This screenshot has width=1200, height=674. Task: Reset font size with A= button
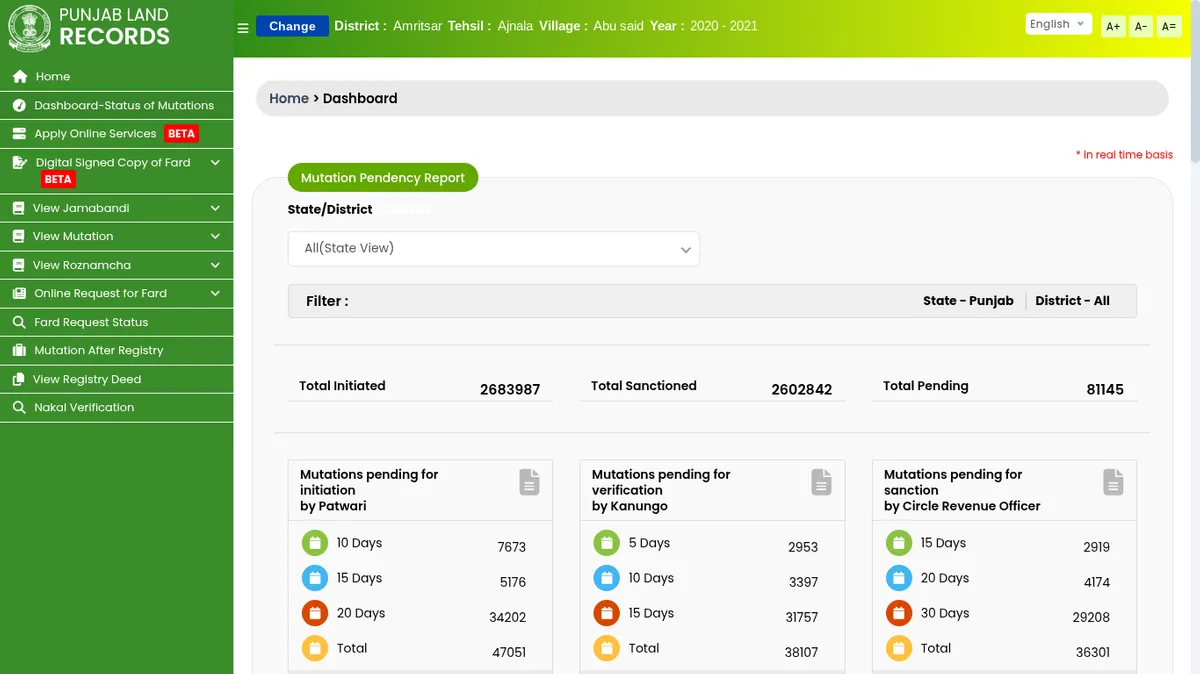click(x=1168, y=27)
